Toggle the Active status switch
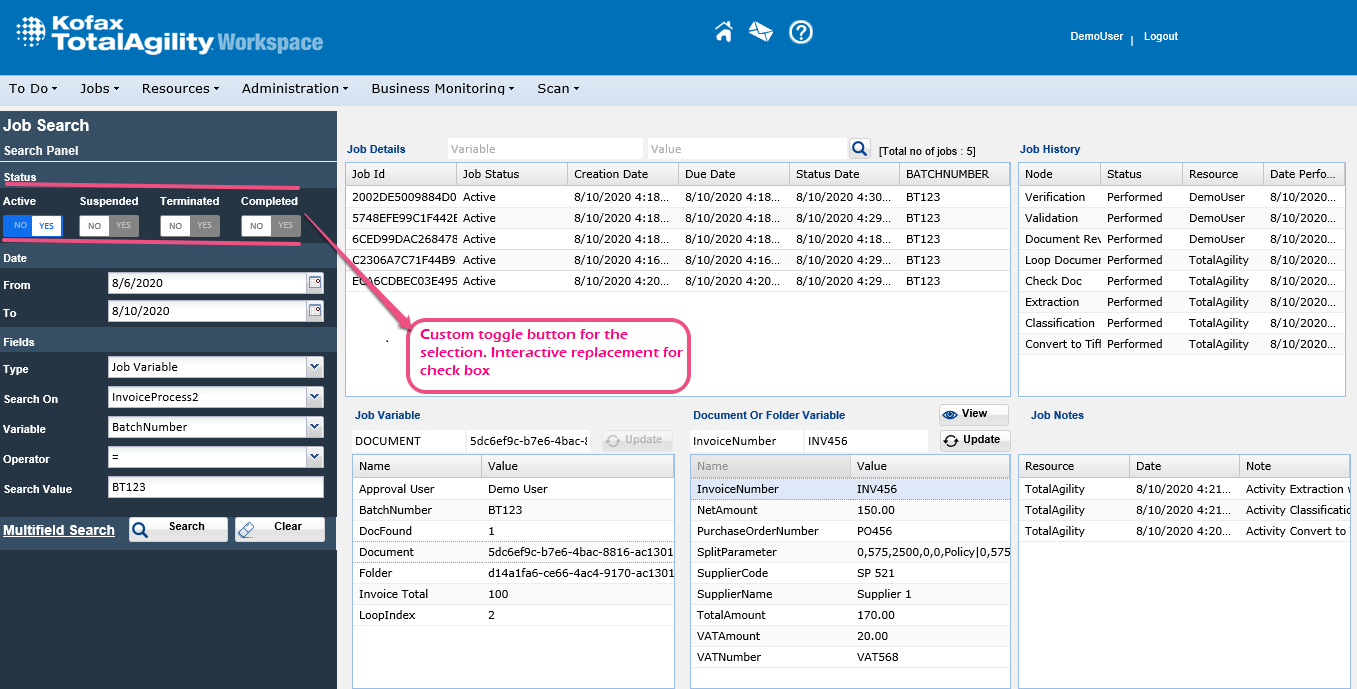Viewport: 1357px width, 689px height. pyautogui.click(x=33, y=226)
